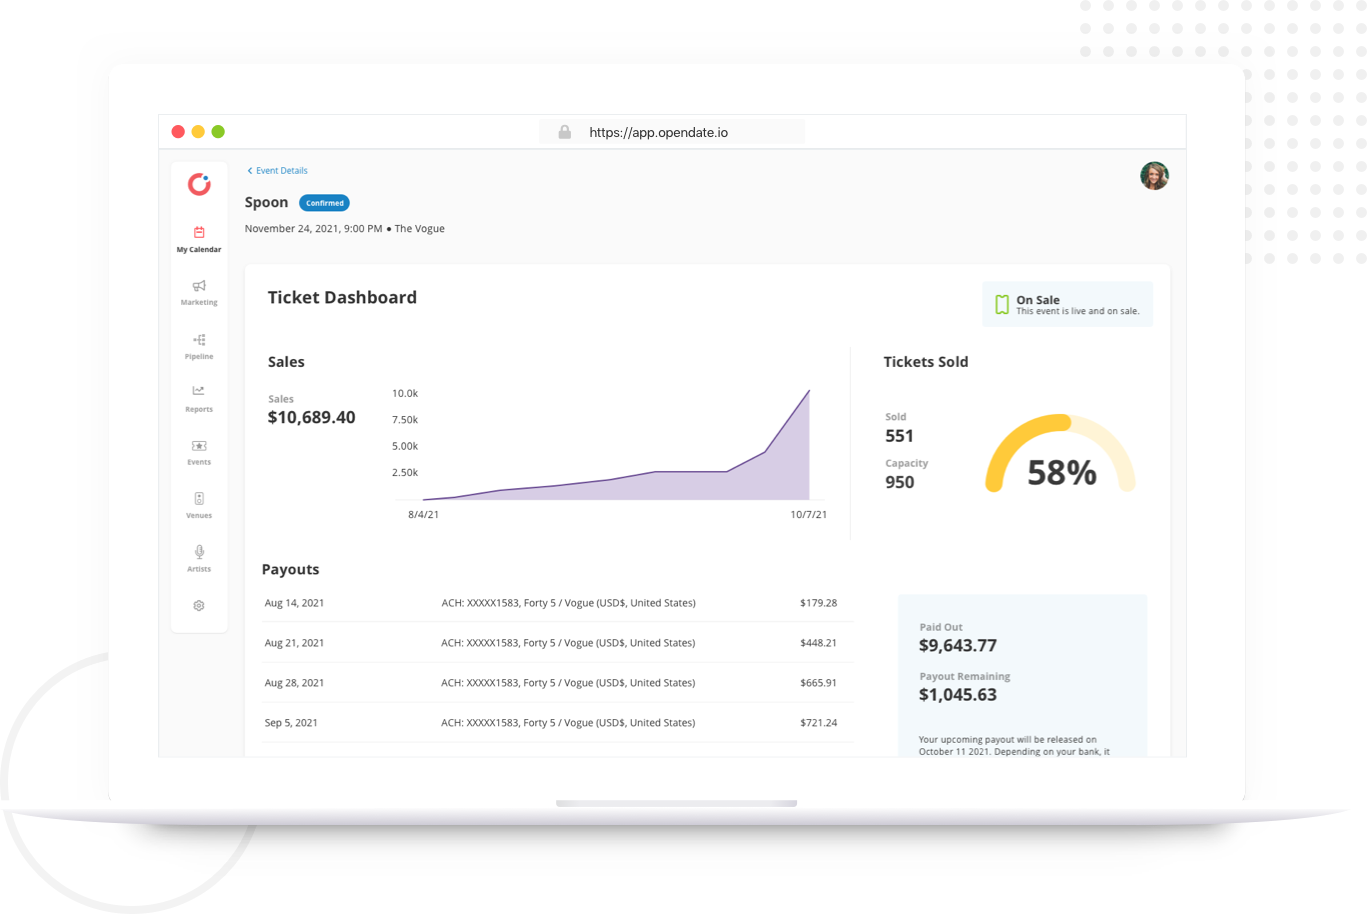Click the browser address bar URL
Image resolution: width=1367 pixels, height=914 pixels.
click(x=658, y=132)
